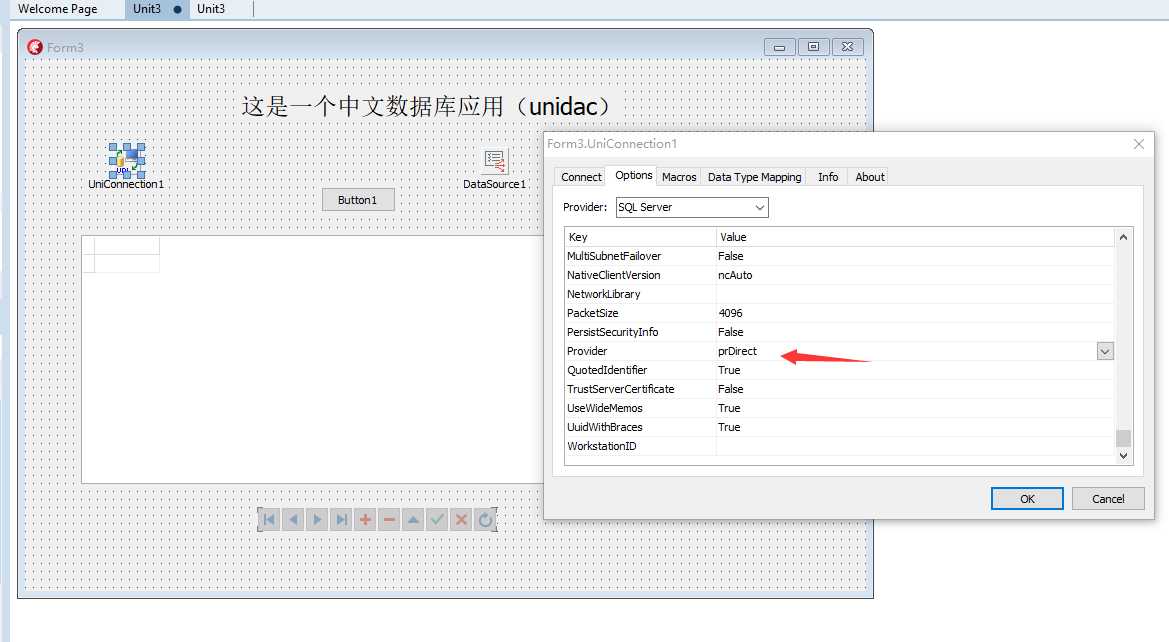Click the navigator Last record button

(341, 520)
